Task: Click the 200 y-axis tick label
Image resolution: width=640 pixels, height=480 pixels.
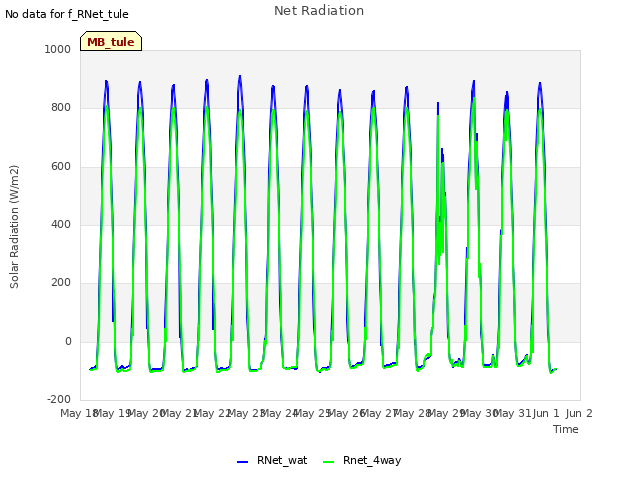Action: [61, 282]
